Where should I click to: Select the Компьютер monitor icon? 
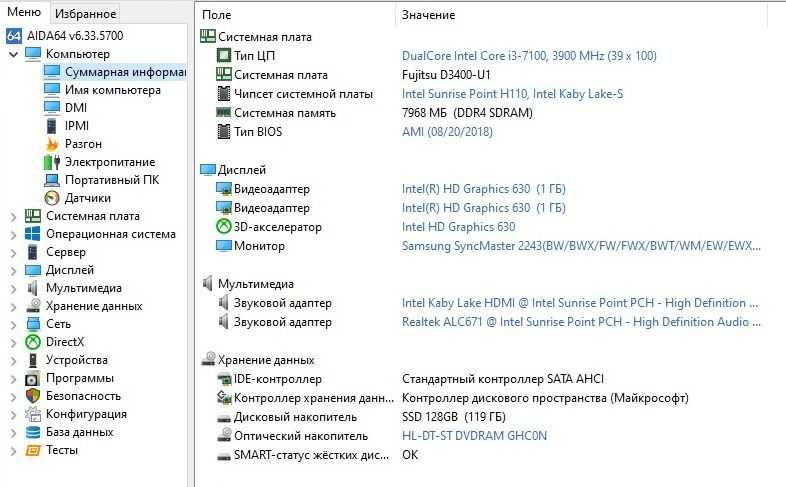[x=33, y=54]
